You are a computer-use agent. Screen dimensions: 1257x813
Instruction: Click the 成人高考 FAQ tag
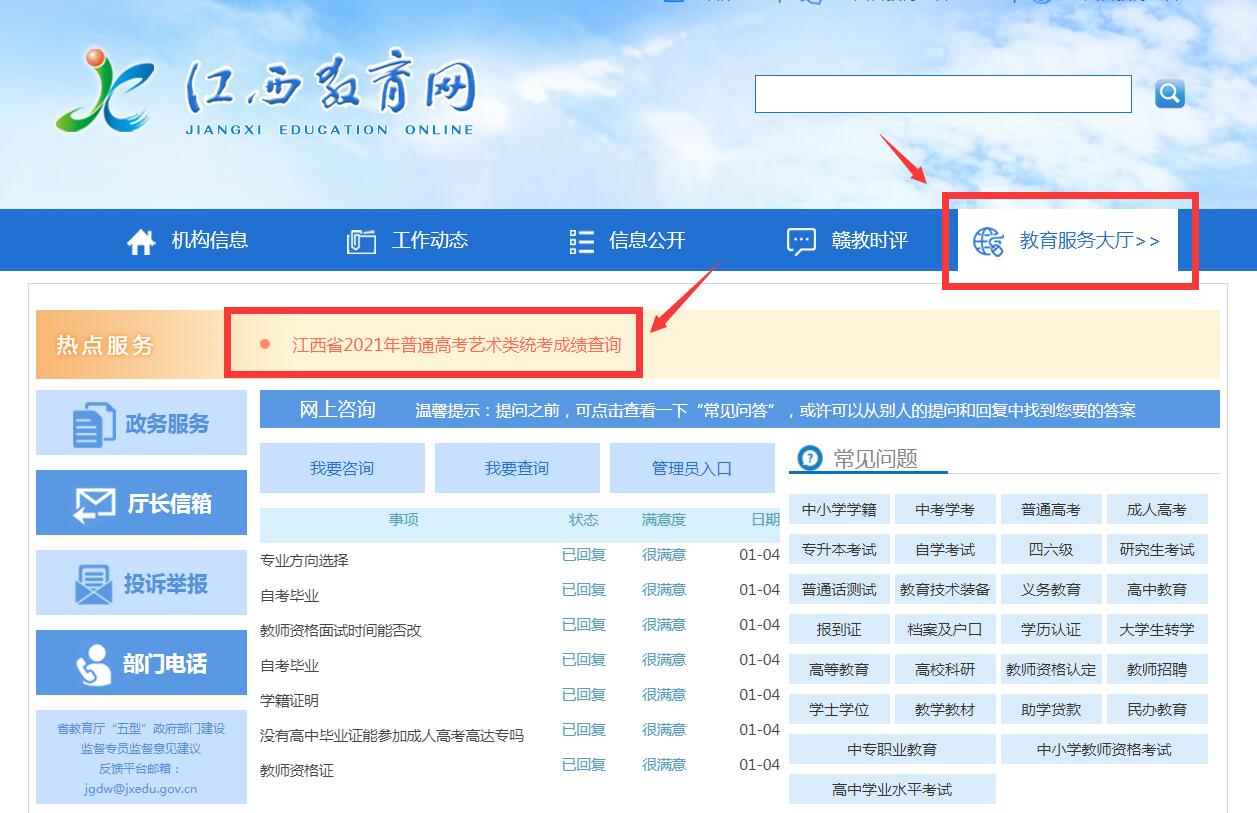coord(1157,509)
